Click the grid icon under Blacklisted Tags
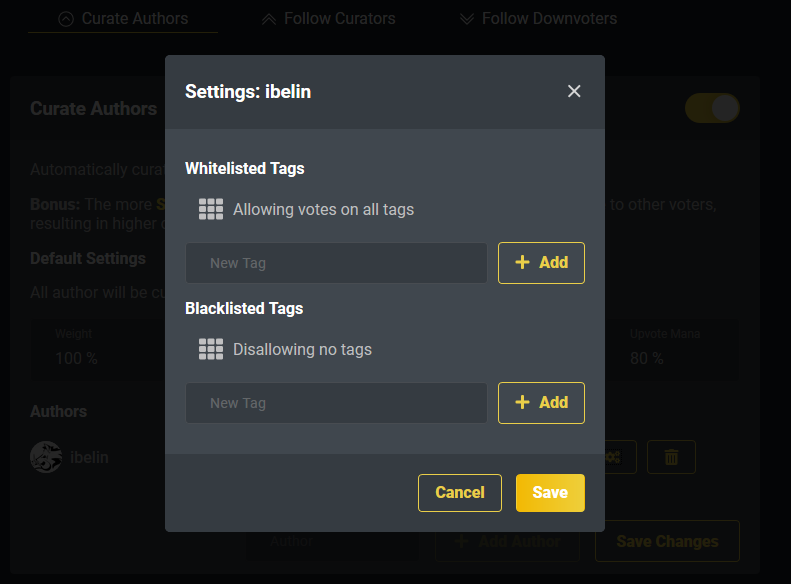The width and height of the screenshot is (791, 584). 210,349
